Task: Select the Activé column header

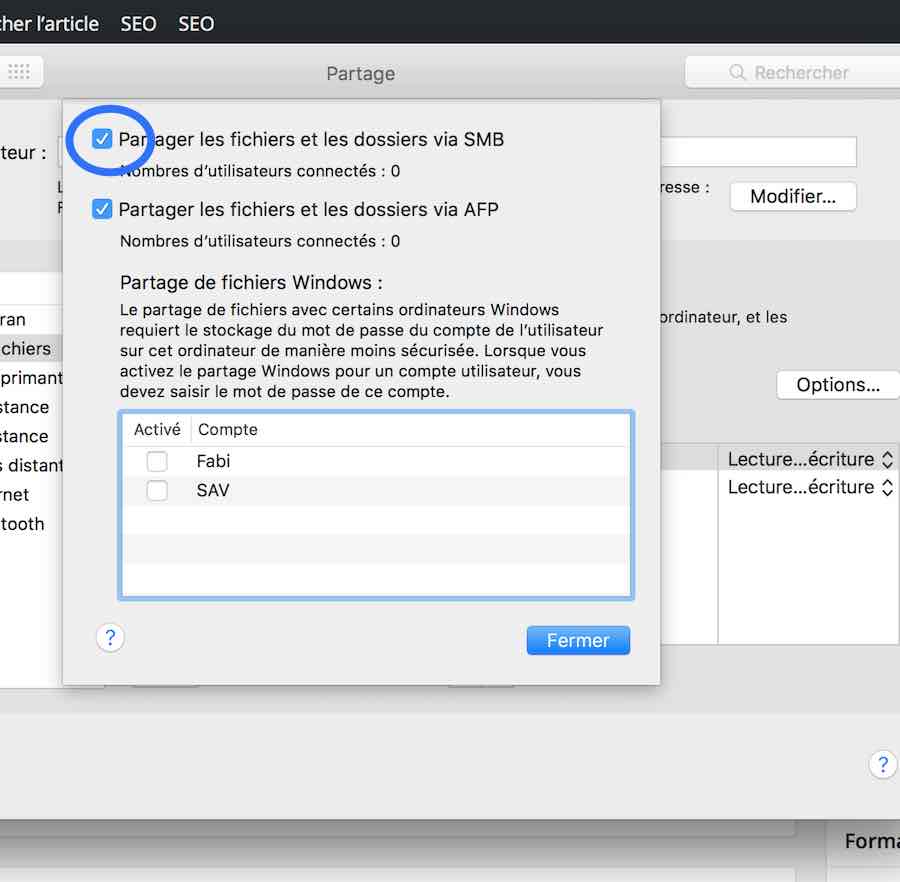Action: 157,429
